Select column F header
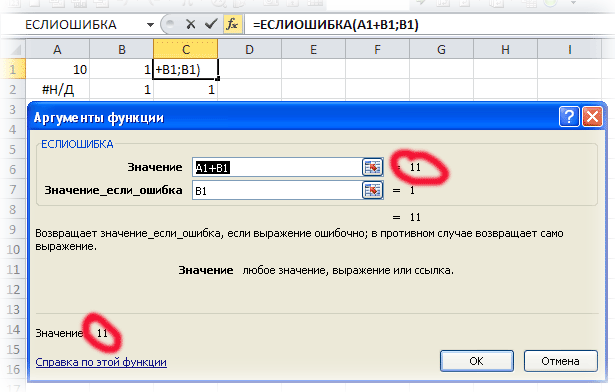 [377, 49]
